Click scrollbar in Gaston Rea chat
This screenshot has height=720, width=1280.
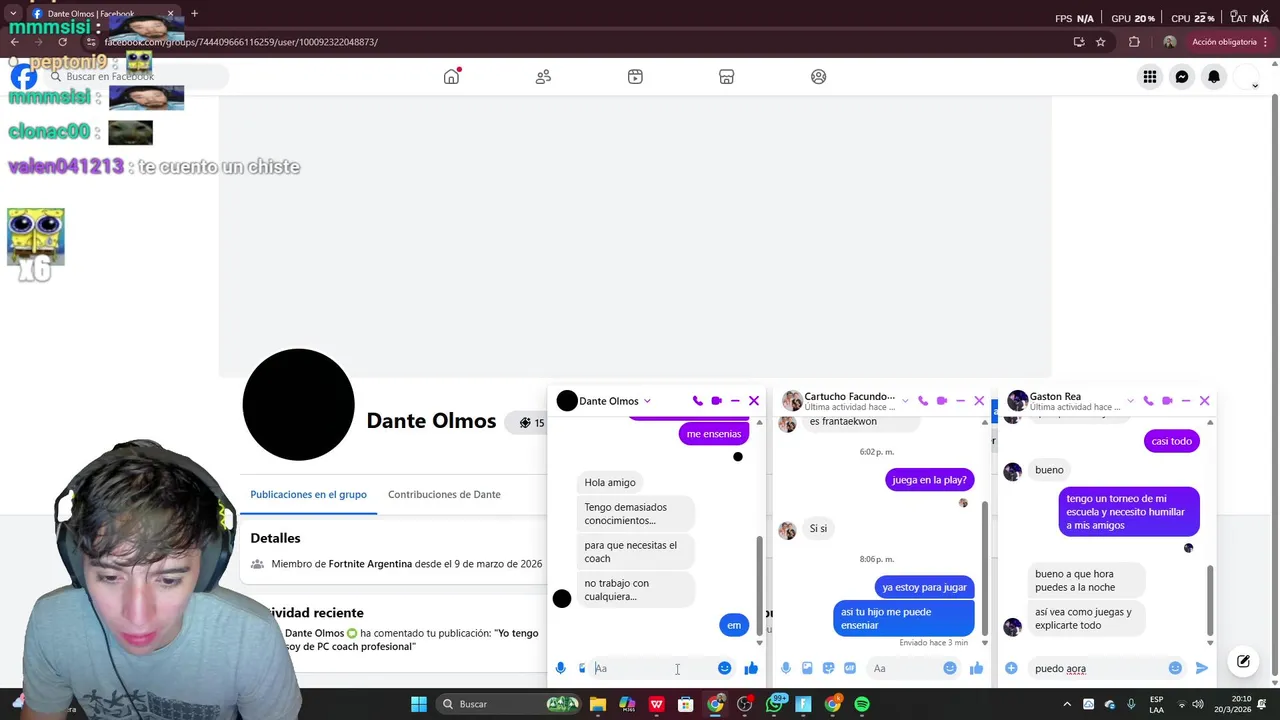1211,600
